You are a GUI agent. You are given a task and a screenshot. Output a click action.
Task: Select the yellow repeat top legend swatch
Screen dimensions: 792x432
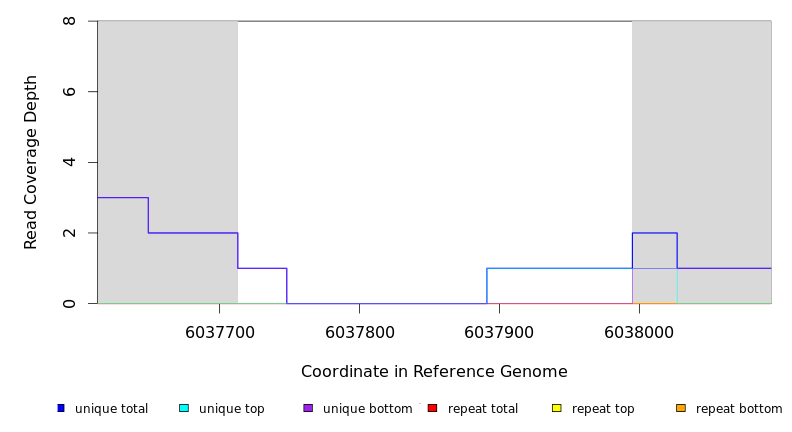coord(556,408)
